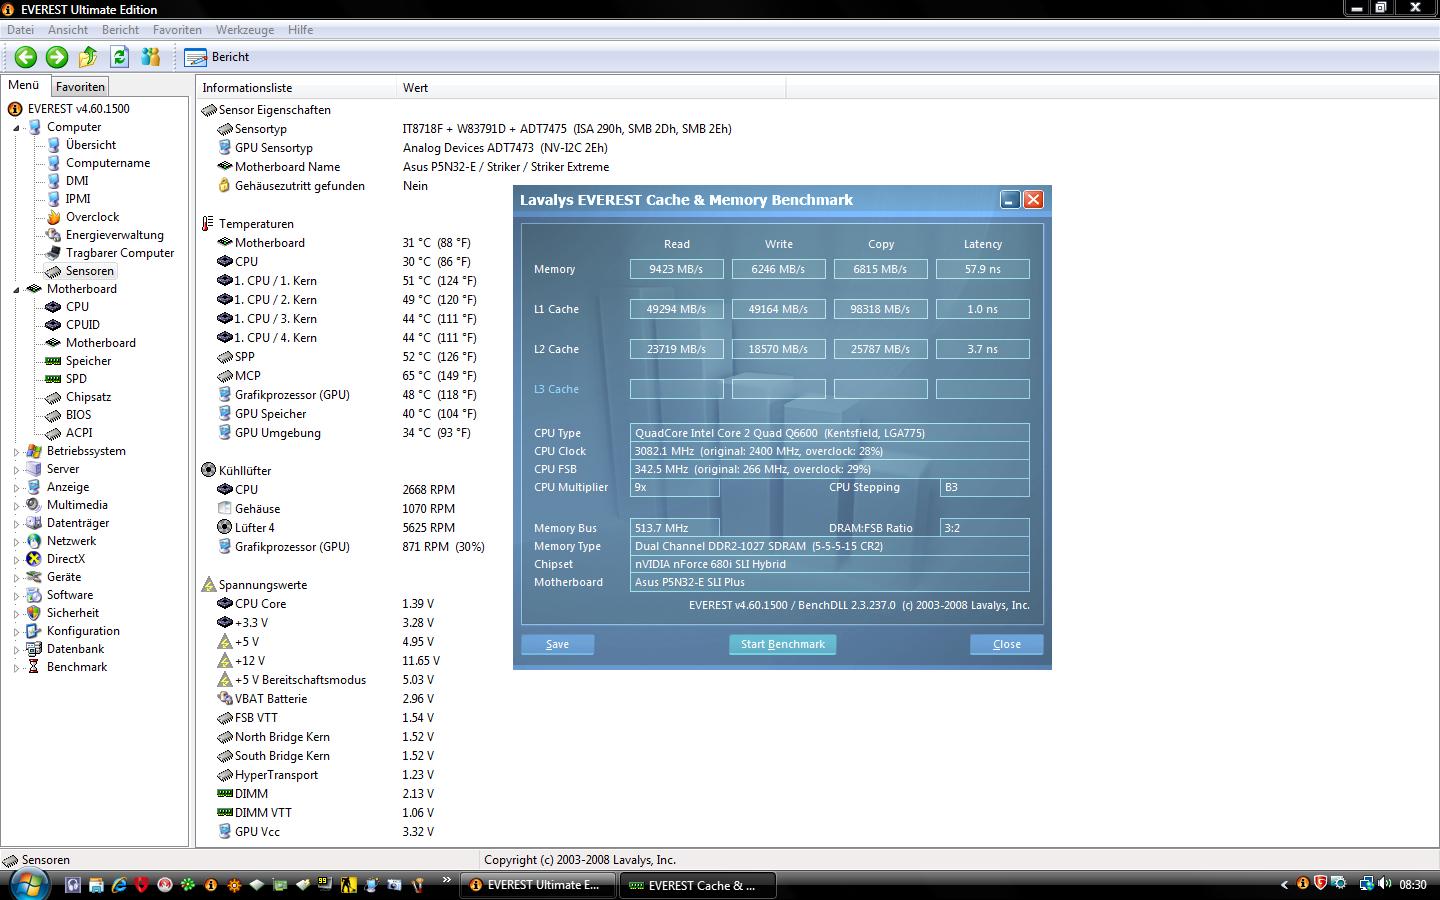Switch to EVEREST Cache & taskbar button
This screenshot has height=900, width=1440.
pyautogui.click(x=696, y=885)
